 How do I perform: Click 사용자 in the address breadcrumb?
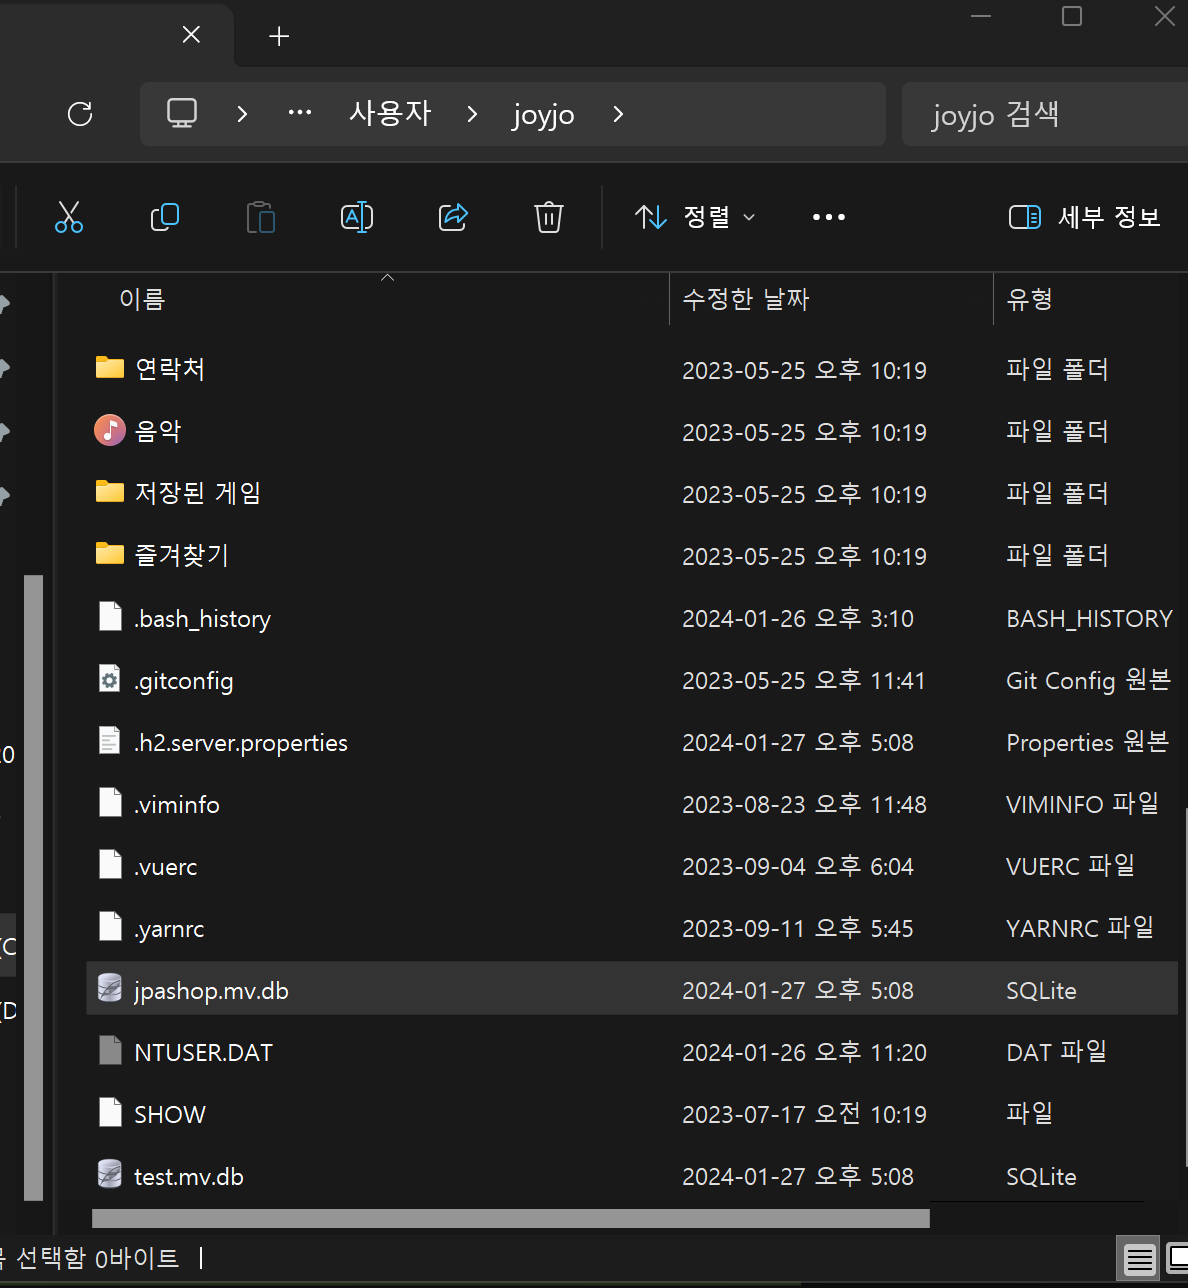click(x=390, y=113)
